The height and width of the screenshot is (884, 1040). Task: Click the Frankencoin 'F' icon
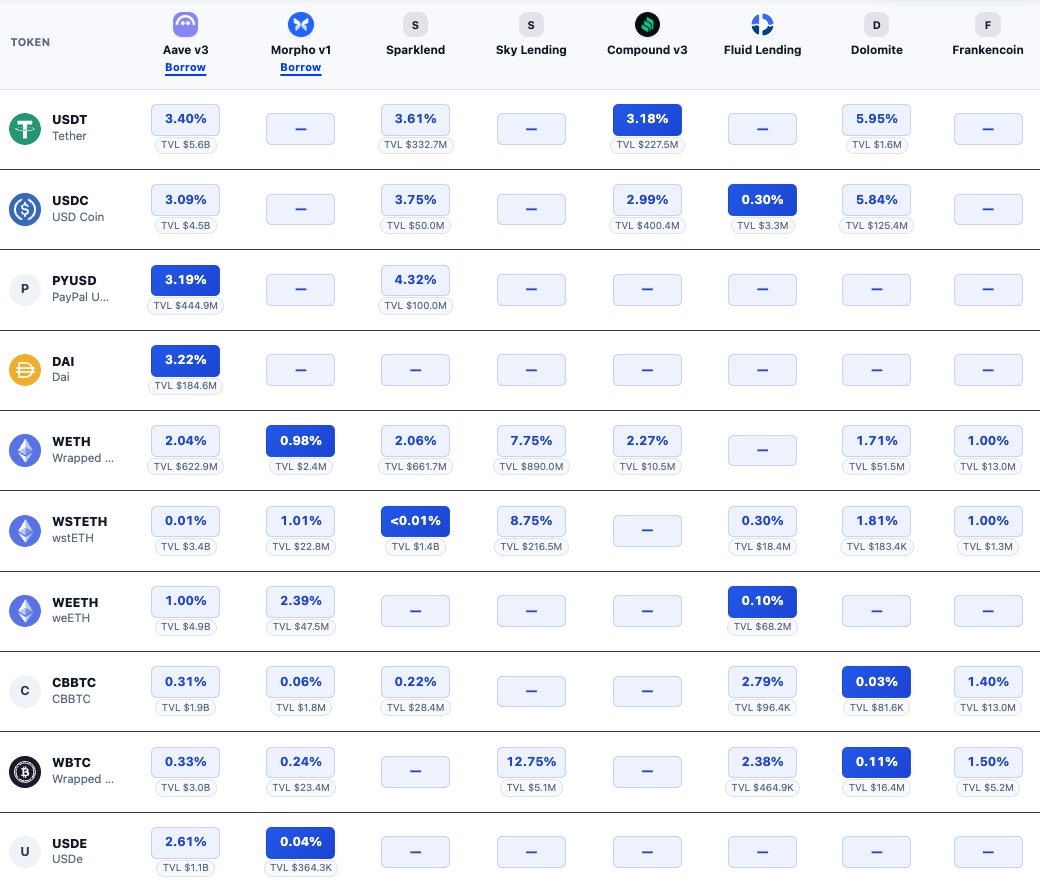click(x=988, y=25)
